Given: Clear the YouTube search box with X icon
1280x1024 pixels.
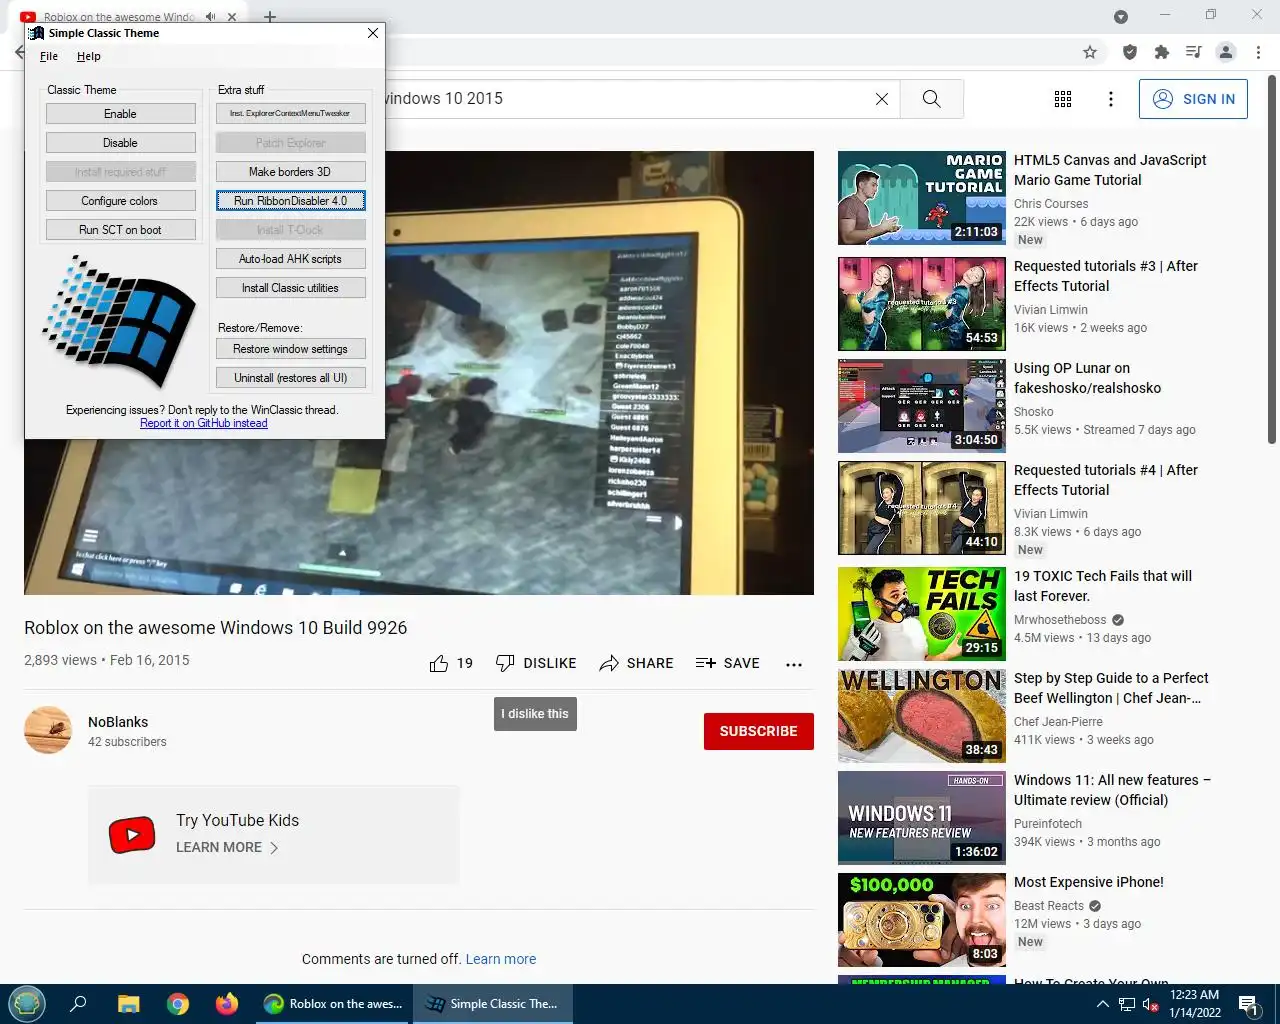Looking at the screenshot, I should [x=882, y=99].
